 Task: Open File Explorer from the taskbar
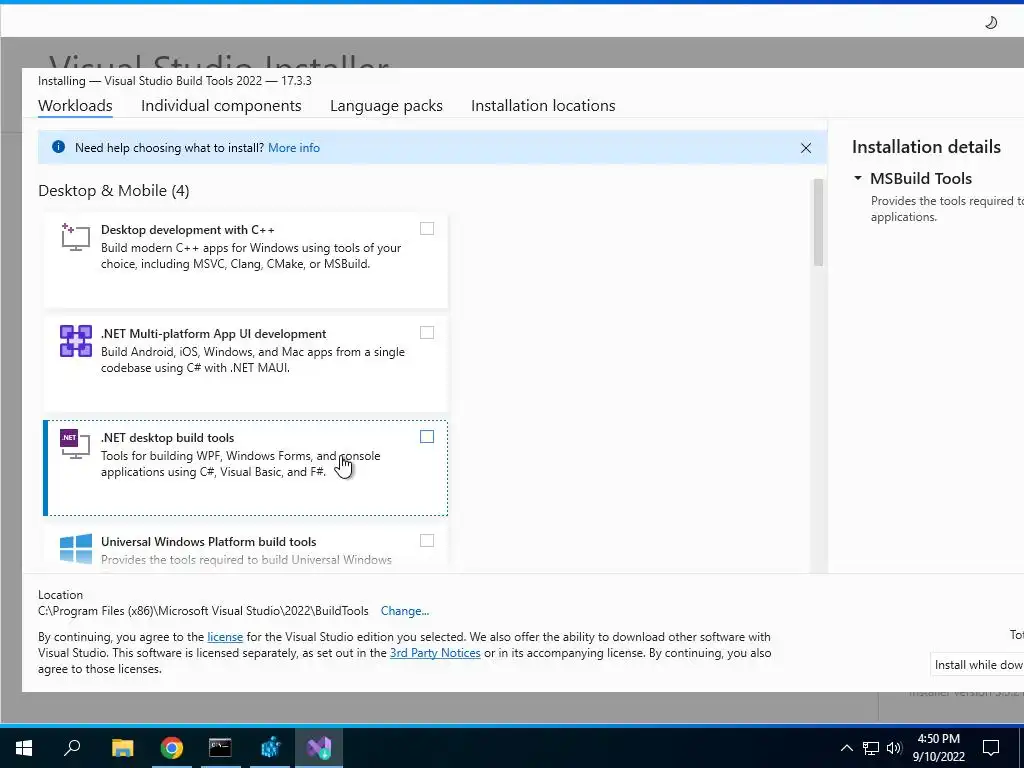tap(122, 747)
